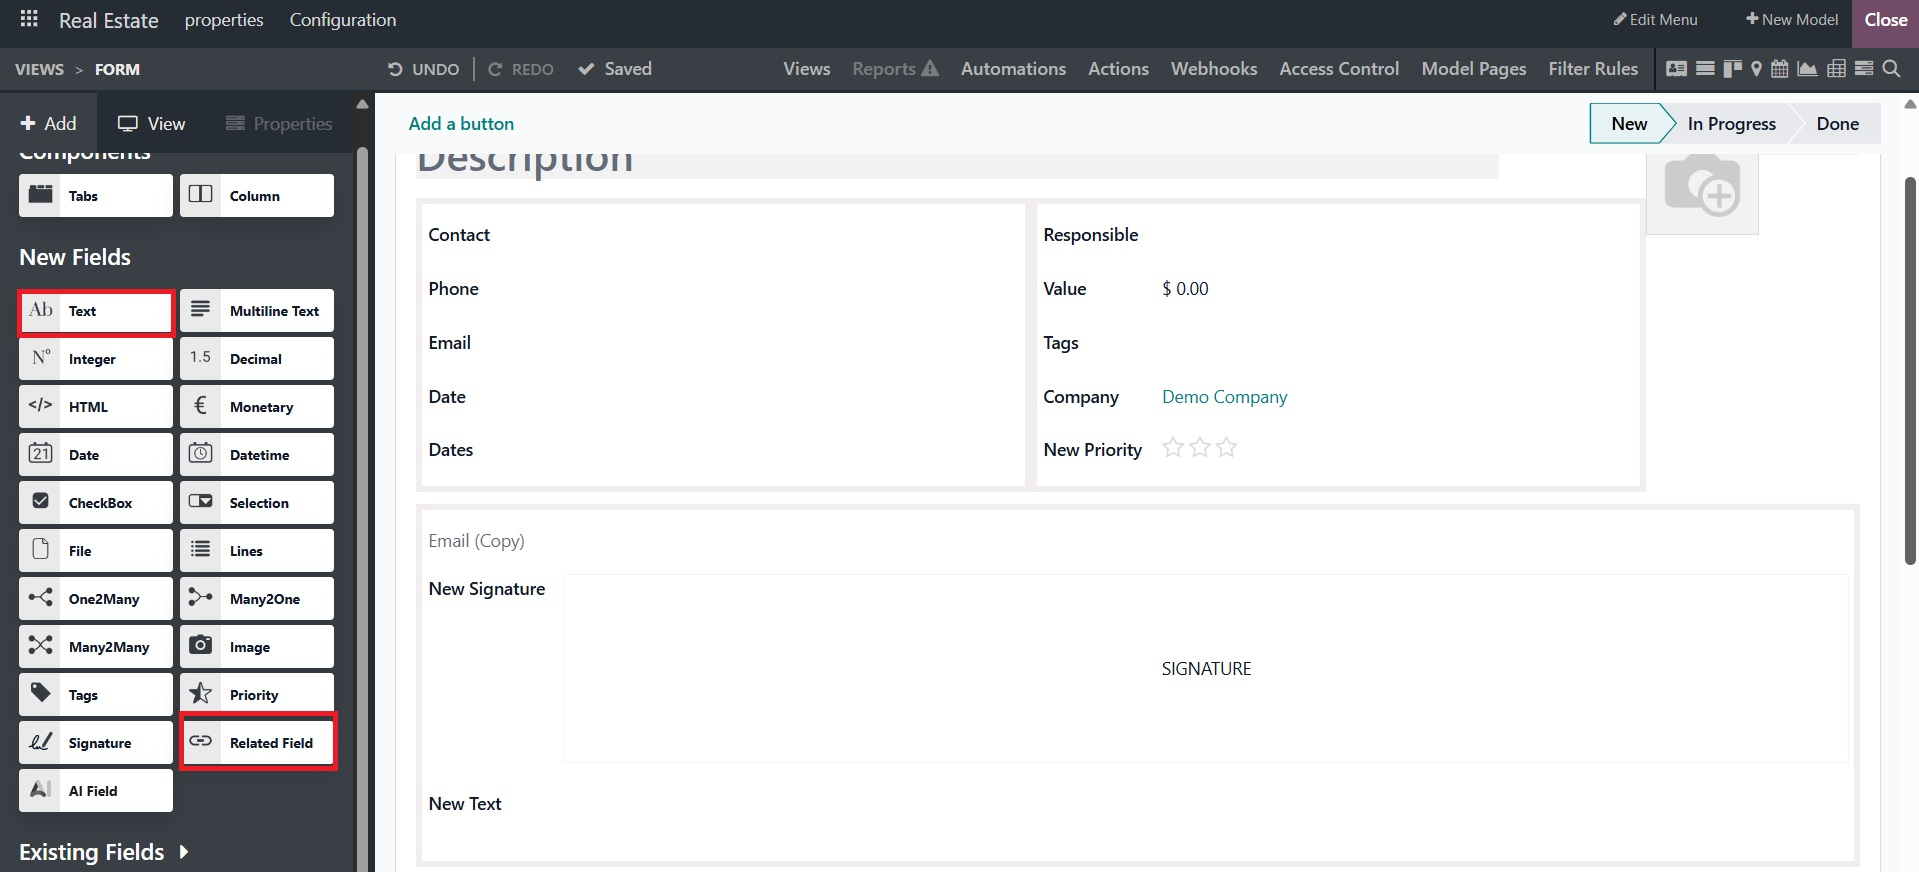The height and width of the screenshot is (872, 1919).
Task: Click the image upload camera placeholder
Action: pyautogui.click(x=1701, y=188)
